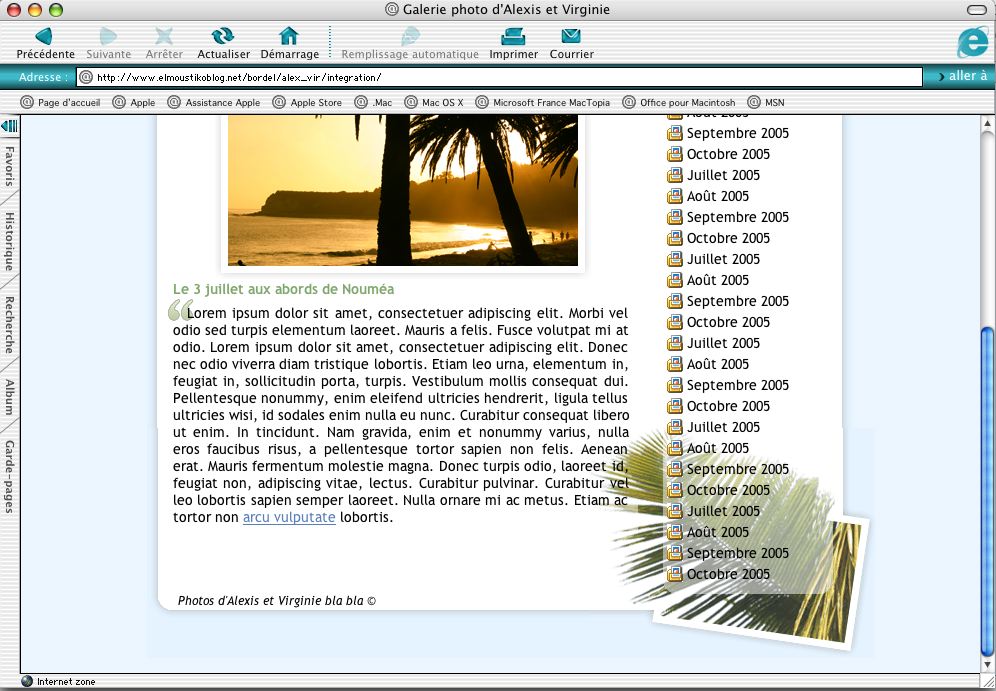Refresh the page with Actualiser
The image size is (996, 691).
[224, 43]
